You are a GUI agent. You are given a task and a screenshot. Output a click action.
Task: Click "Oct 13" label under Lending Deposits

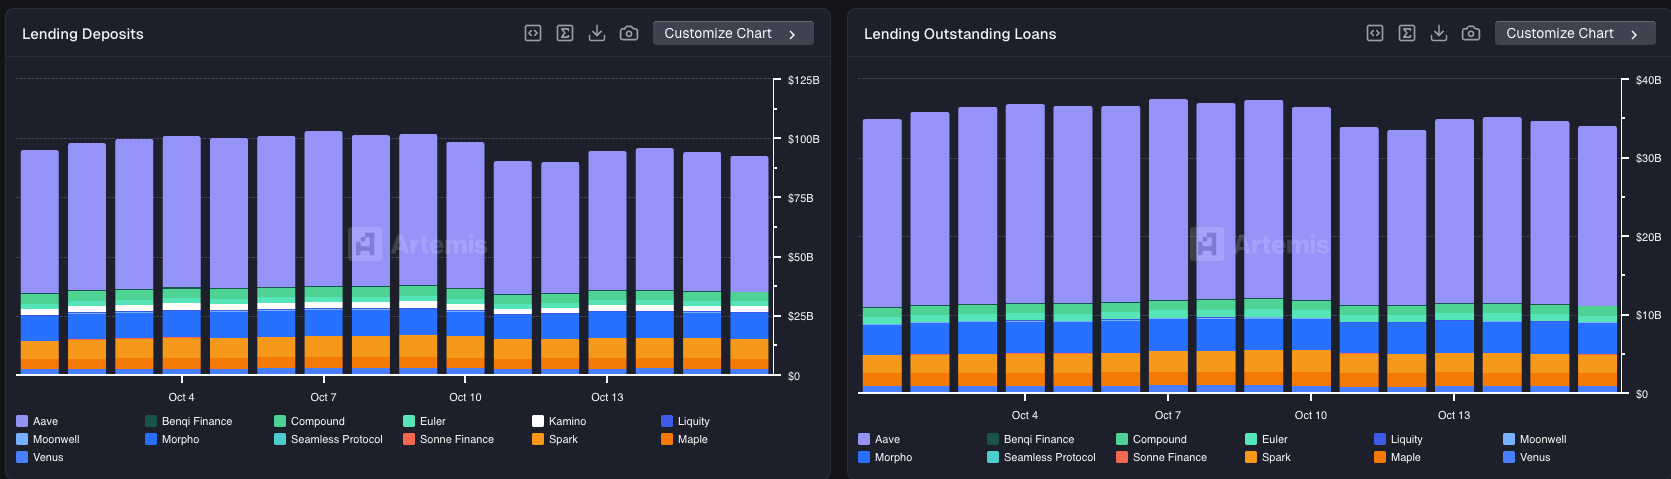pos(607,397)
